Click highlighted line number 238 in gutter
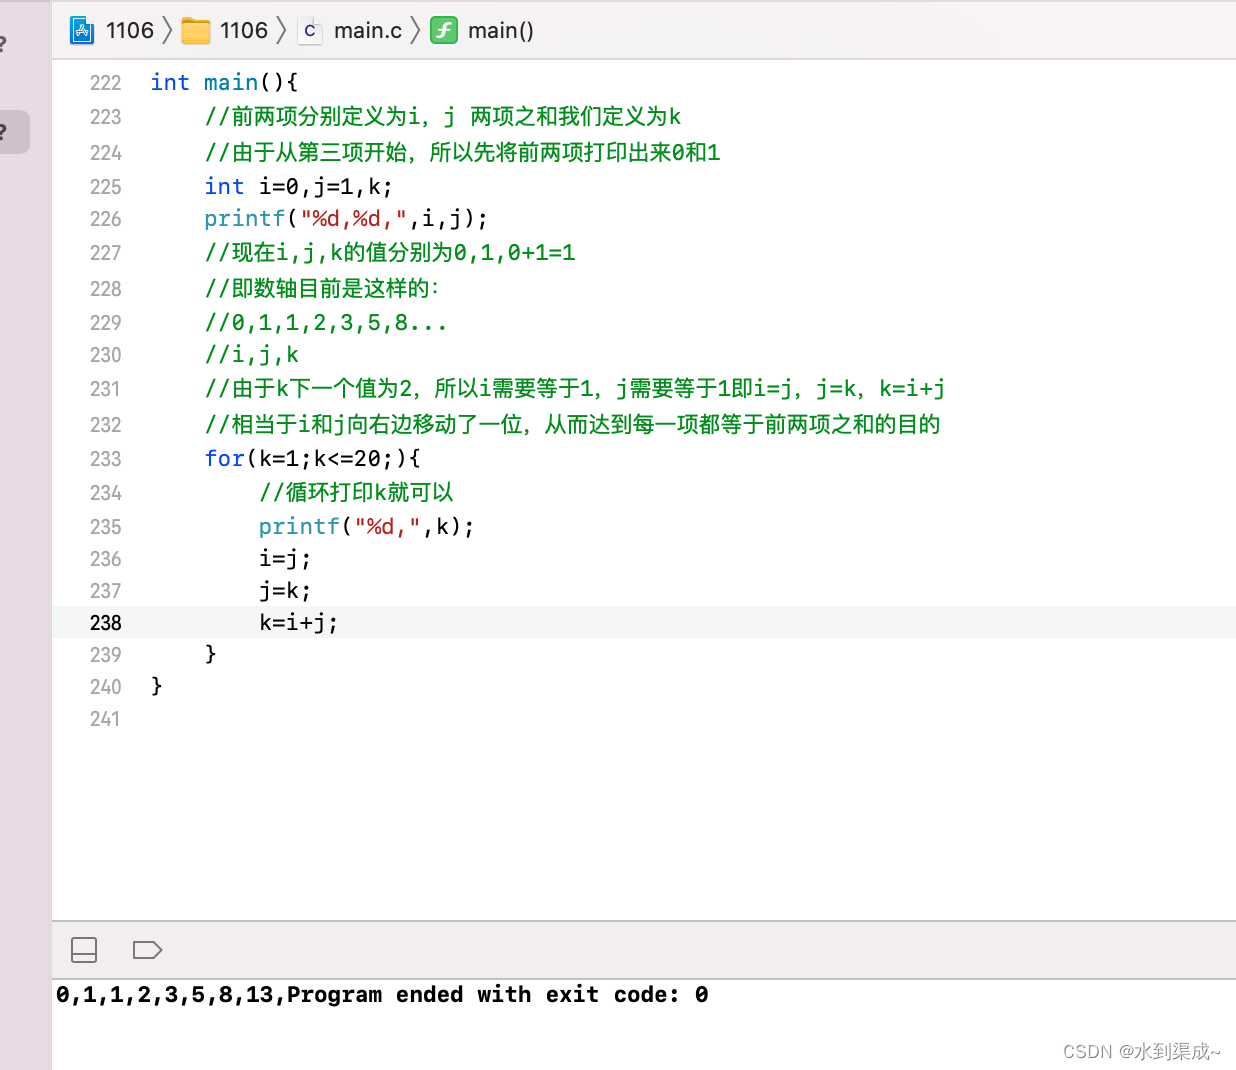The width and height of the screenshot is (1236, 1070). pos(105,623)
